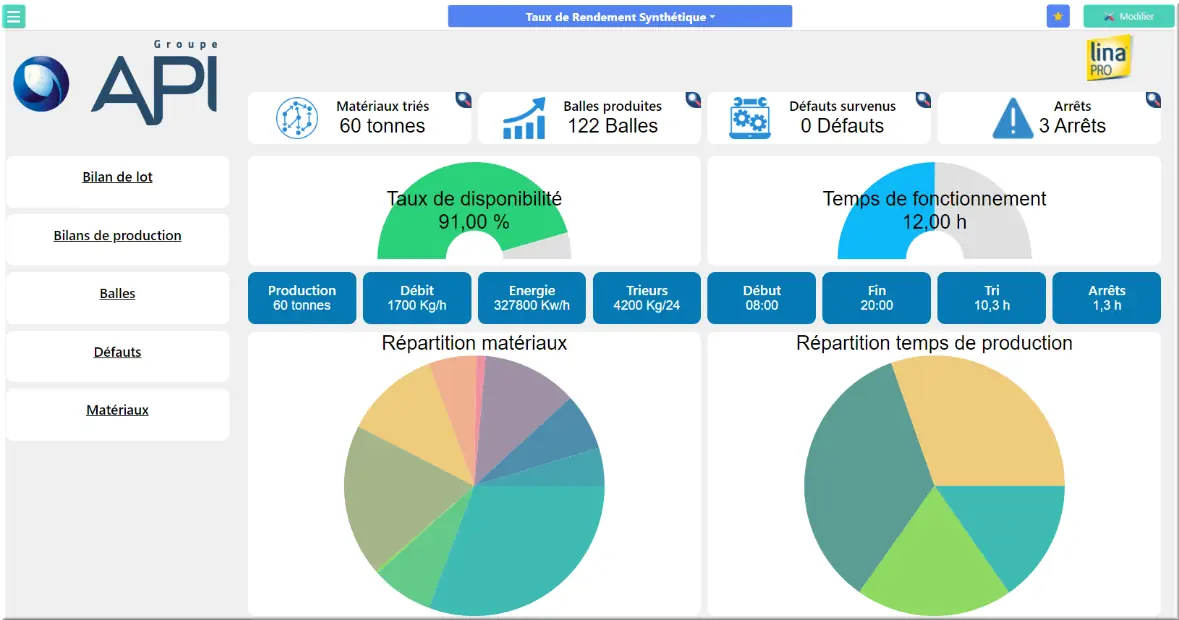Navigate to the Matériaux section

(x=117, y=410)
